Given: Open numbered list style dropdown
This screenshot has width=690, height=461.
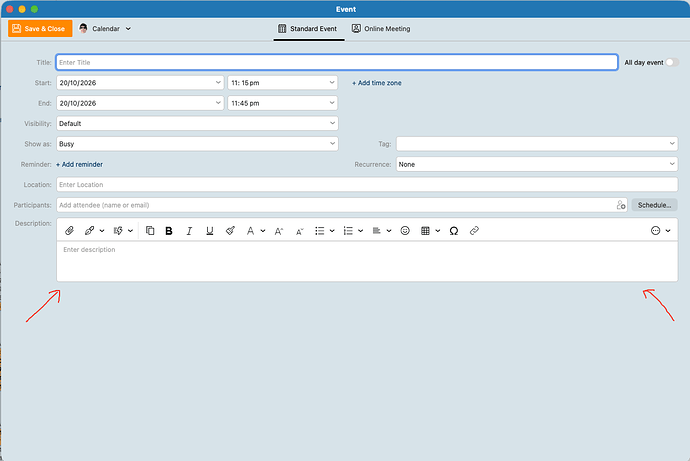Looking at the screenshot, I should pos(360,230).
